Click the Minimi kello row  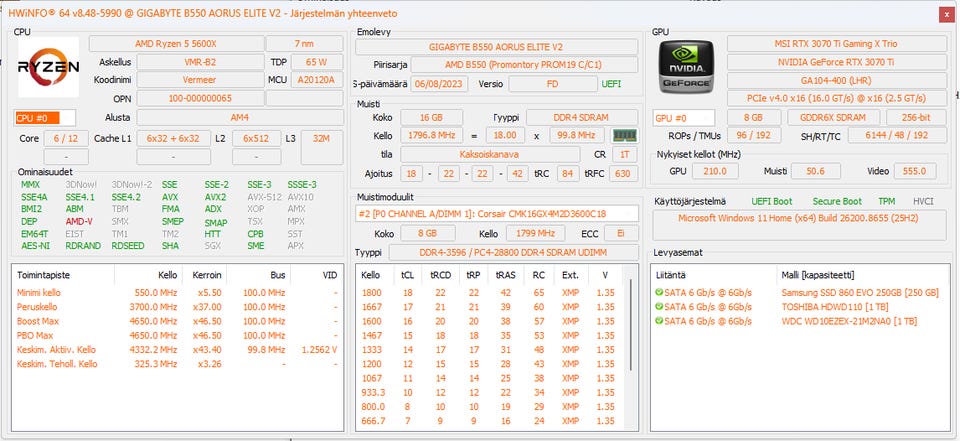tap(178, 293)
